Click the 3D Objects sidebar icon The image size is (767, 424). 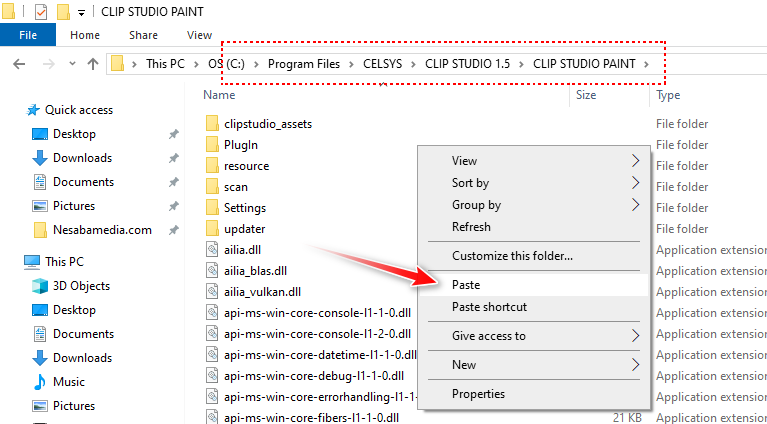click(40, 286)
